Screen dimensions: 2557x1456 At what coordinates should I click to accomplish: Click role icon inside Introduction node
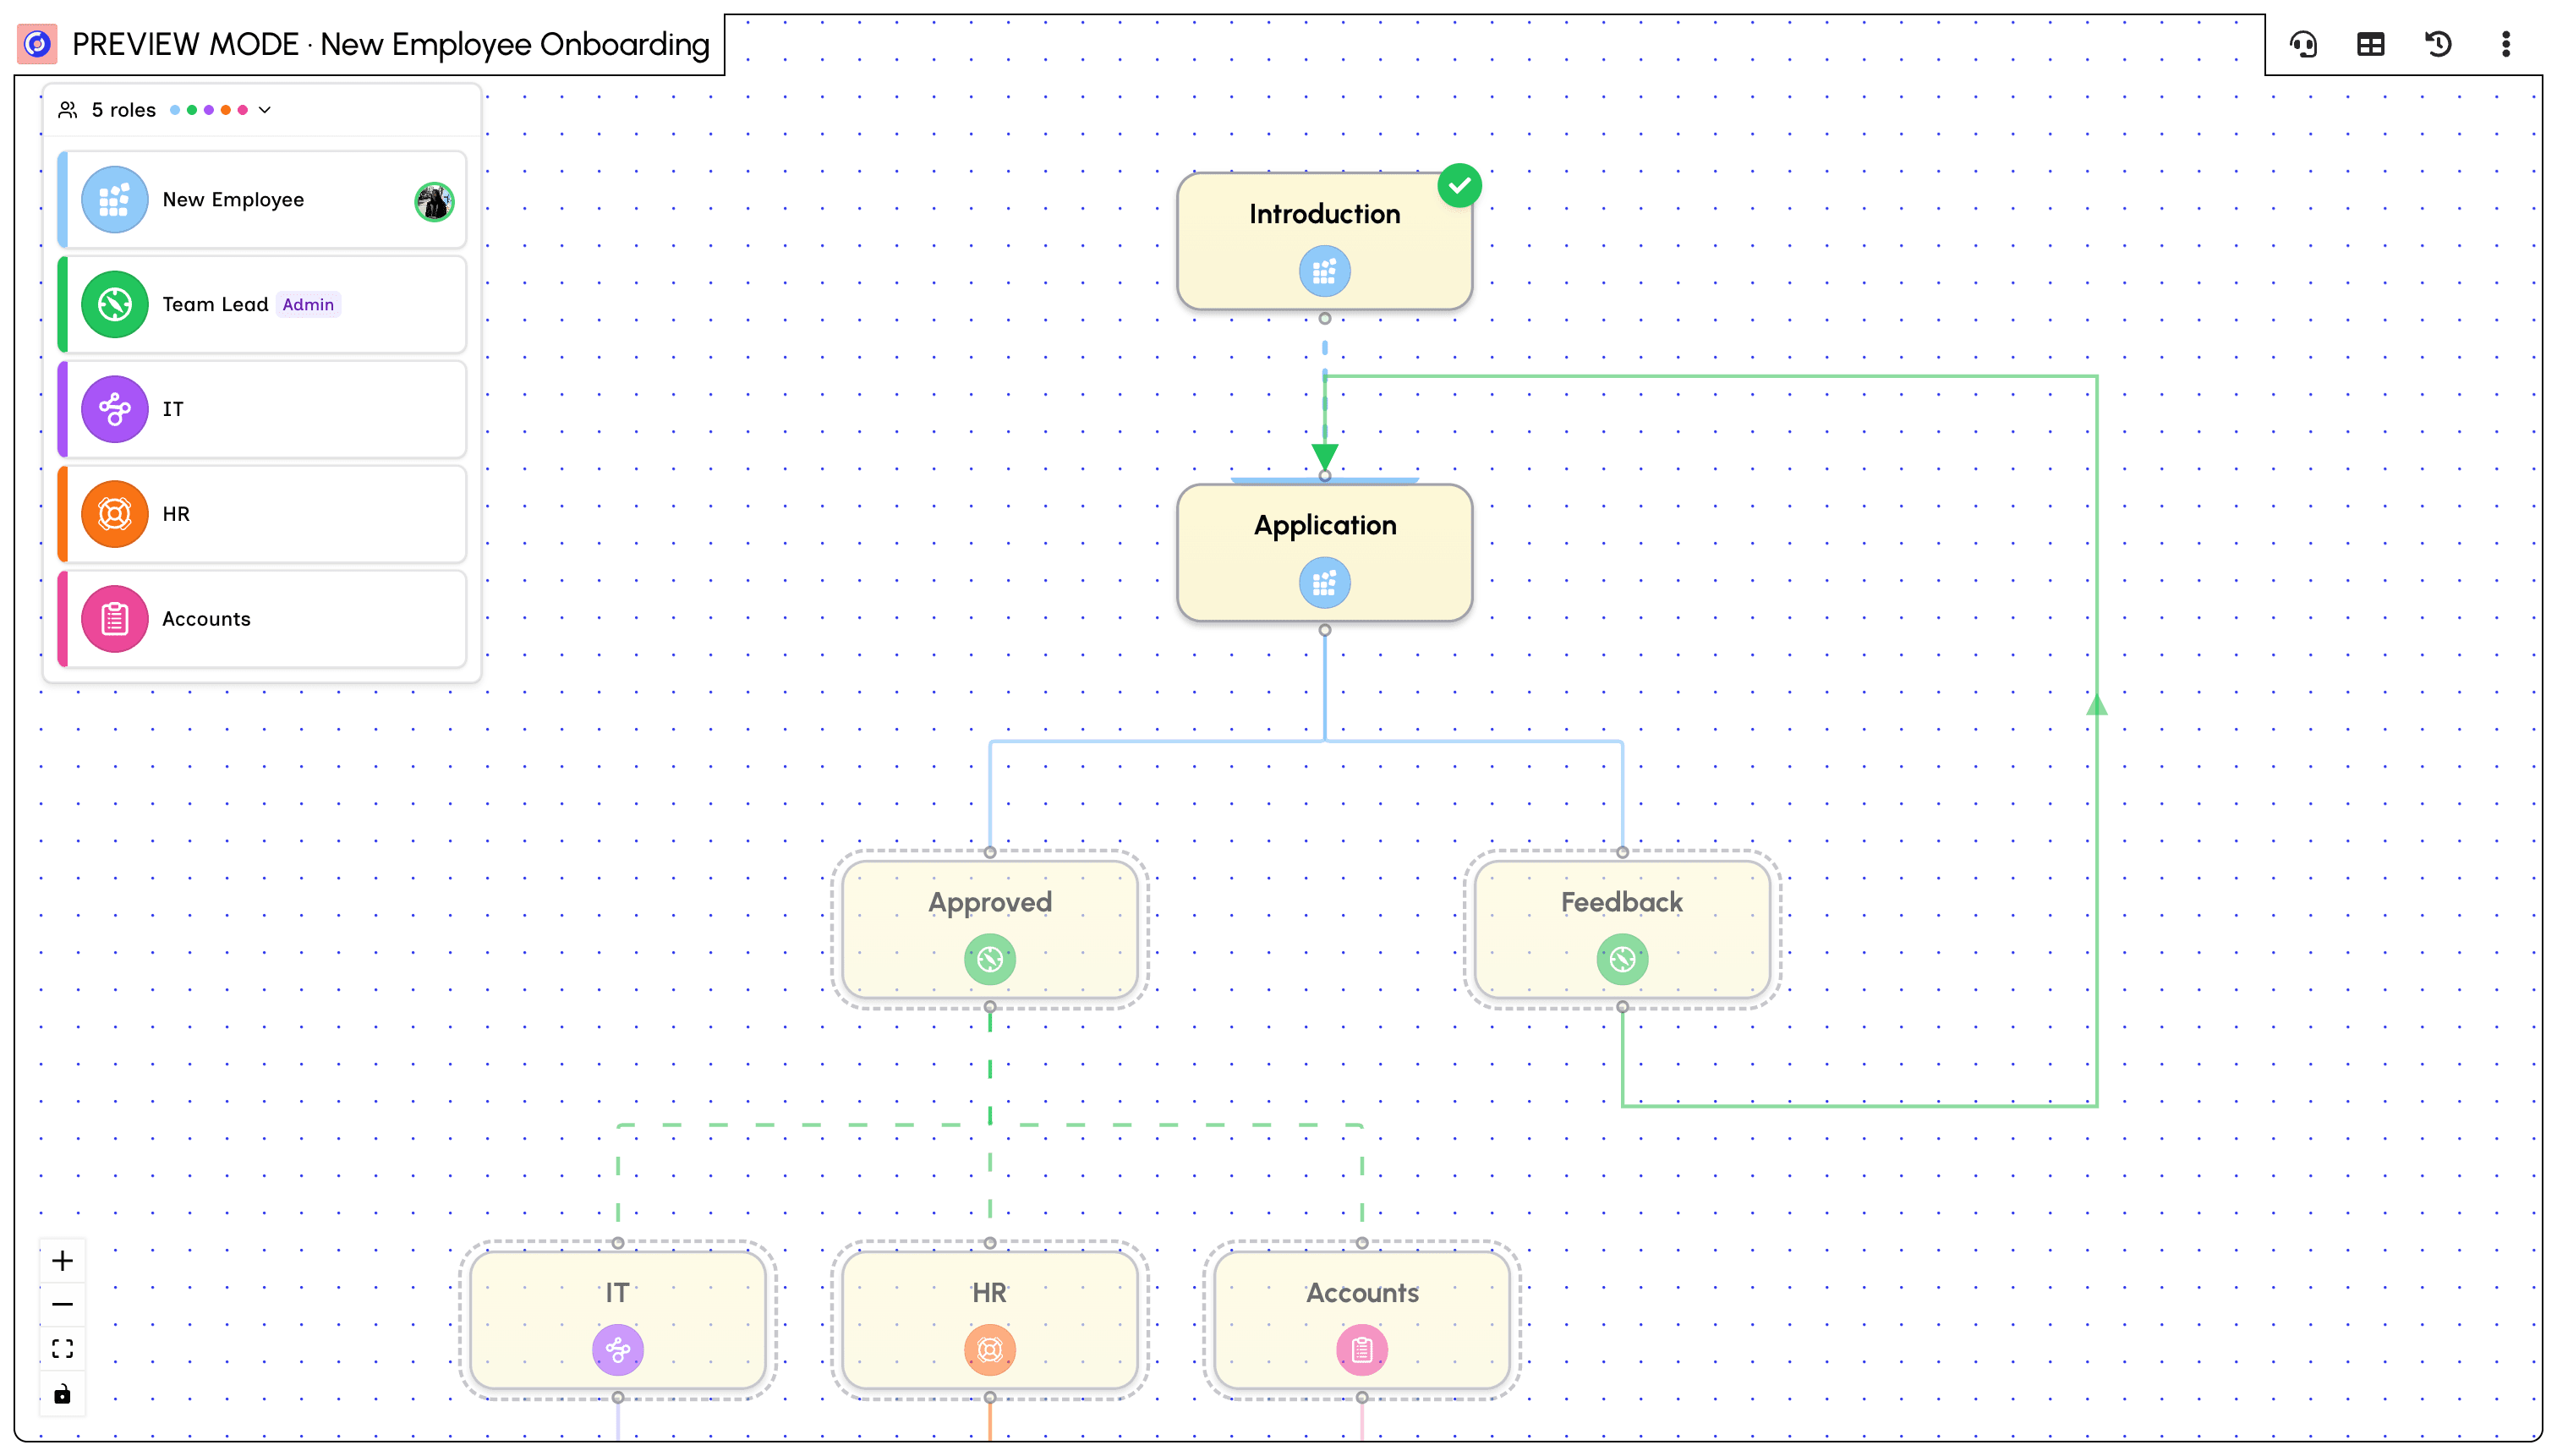[1324, 271]
